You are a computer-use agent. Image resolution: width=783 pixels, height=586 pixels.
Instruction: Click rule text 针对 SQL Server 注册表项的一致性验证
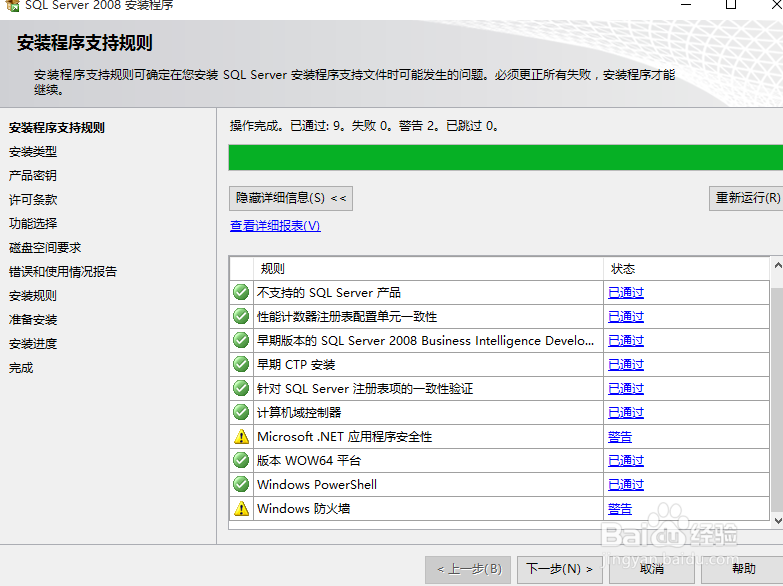365,389
